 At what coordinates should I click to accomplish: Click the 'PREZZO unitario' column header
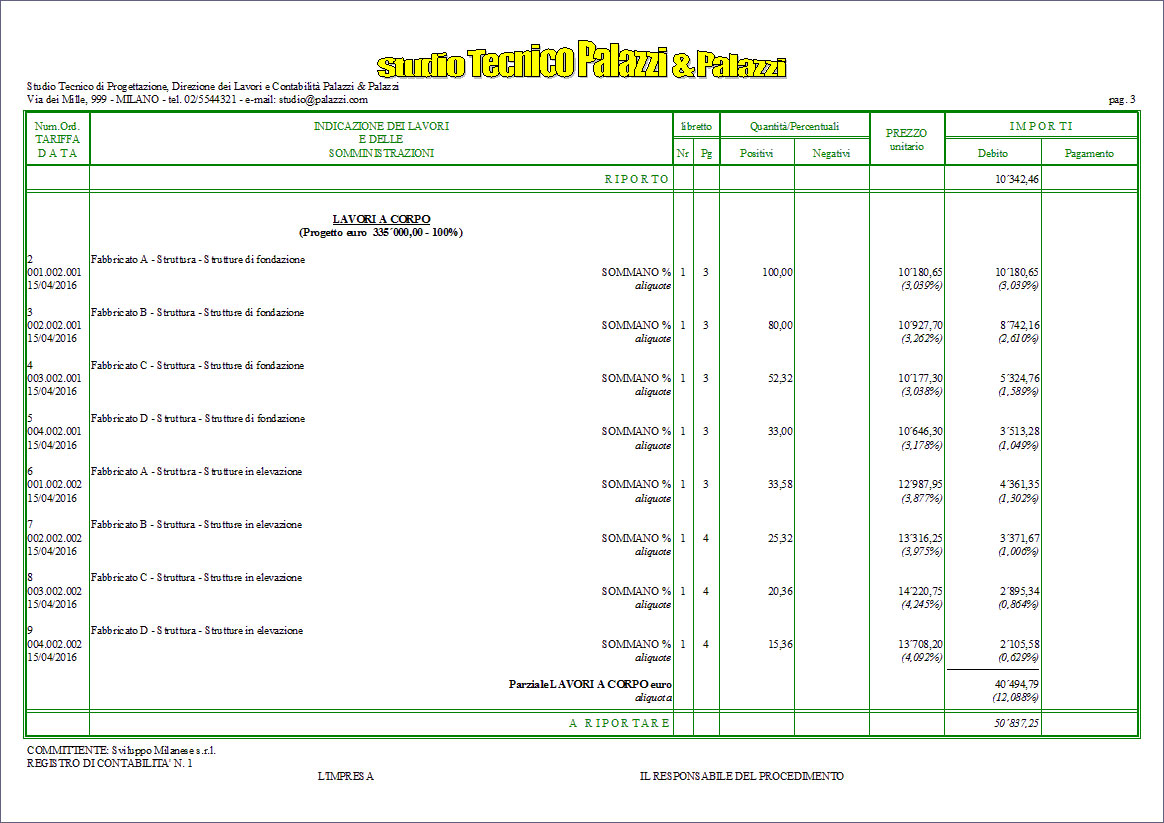(x=906, y=139)
